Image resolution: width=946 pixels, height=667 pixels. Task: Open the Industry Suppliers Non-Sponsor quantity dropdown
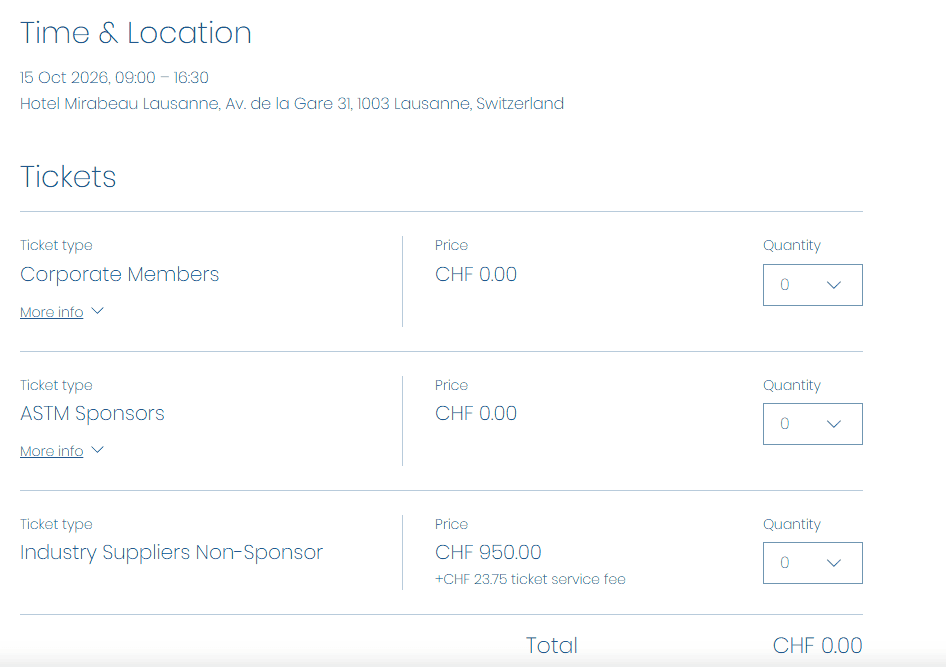[812, 563]
